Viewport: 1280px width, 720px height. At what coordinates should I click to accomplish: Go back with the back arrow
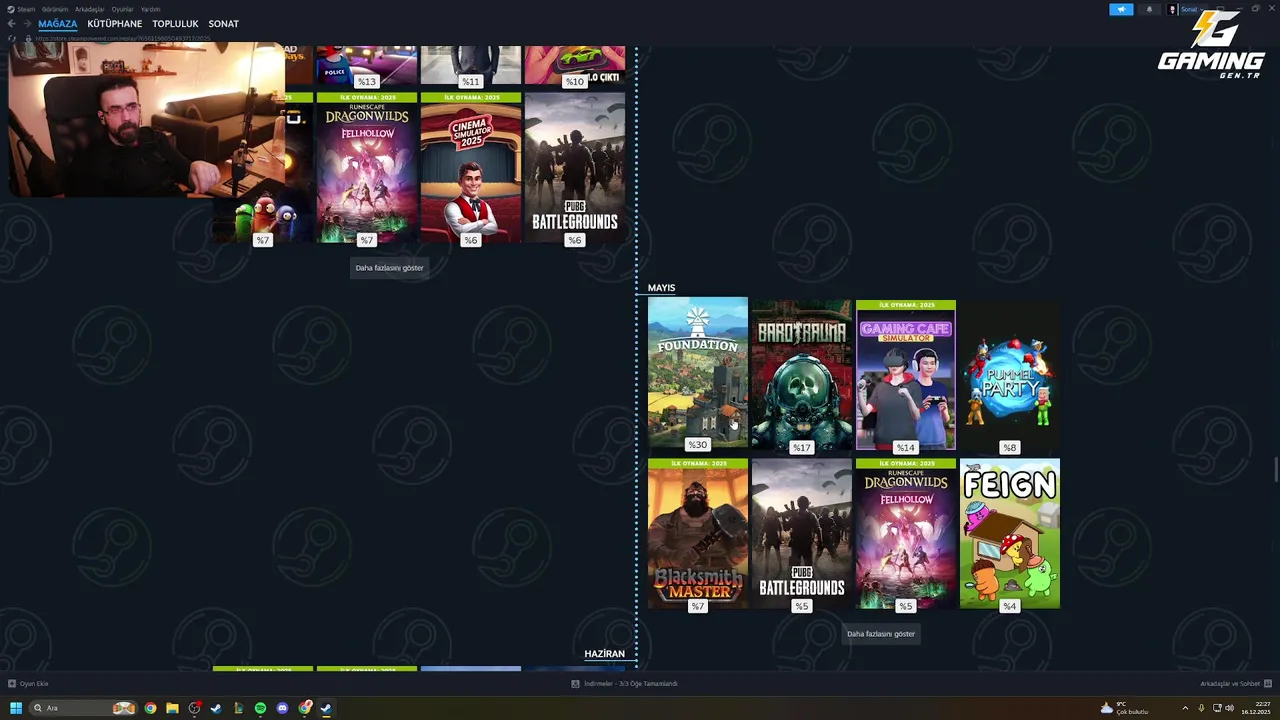(x=12, y=24)
